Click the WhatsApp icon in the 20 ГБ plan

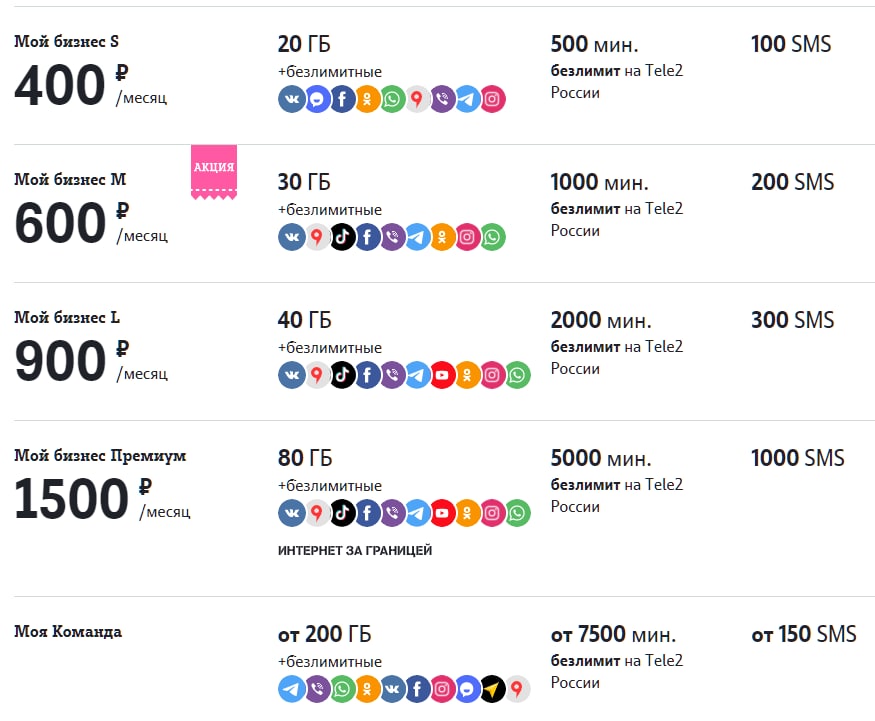click(x=392, y=99)
